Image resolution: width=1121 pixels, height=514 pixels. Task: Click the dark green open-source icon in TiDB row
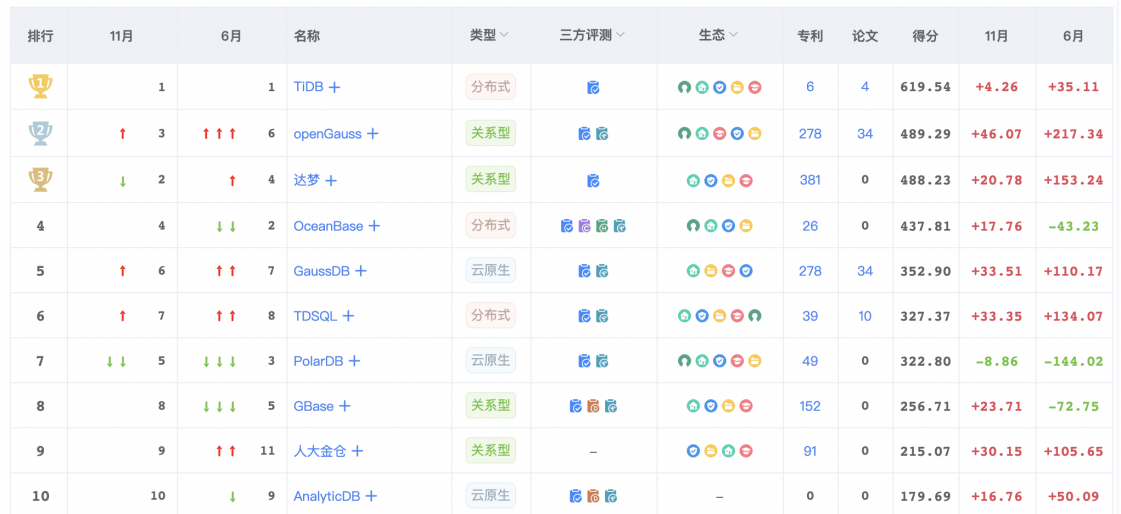point(684,87)
